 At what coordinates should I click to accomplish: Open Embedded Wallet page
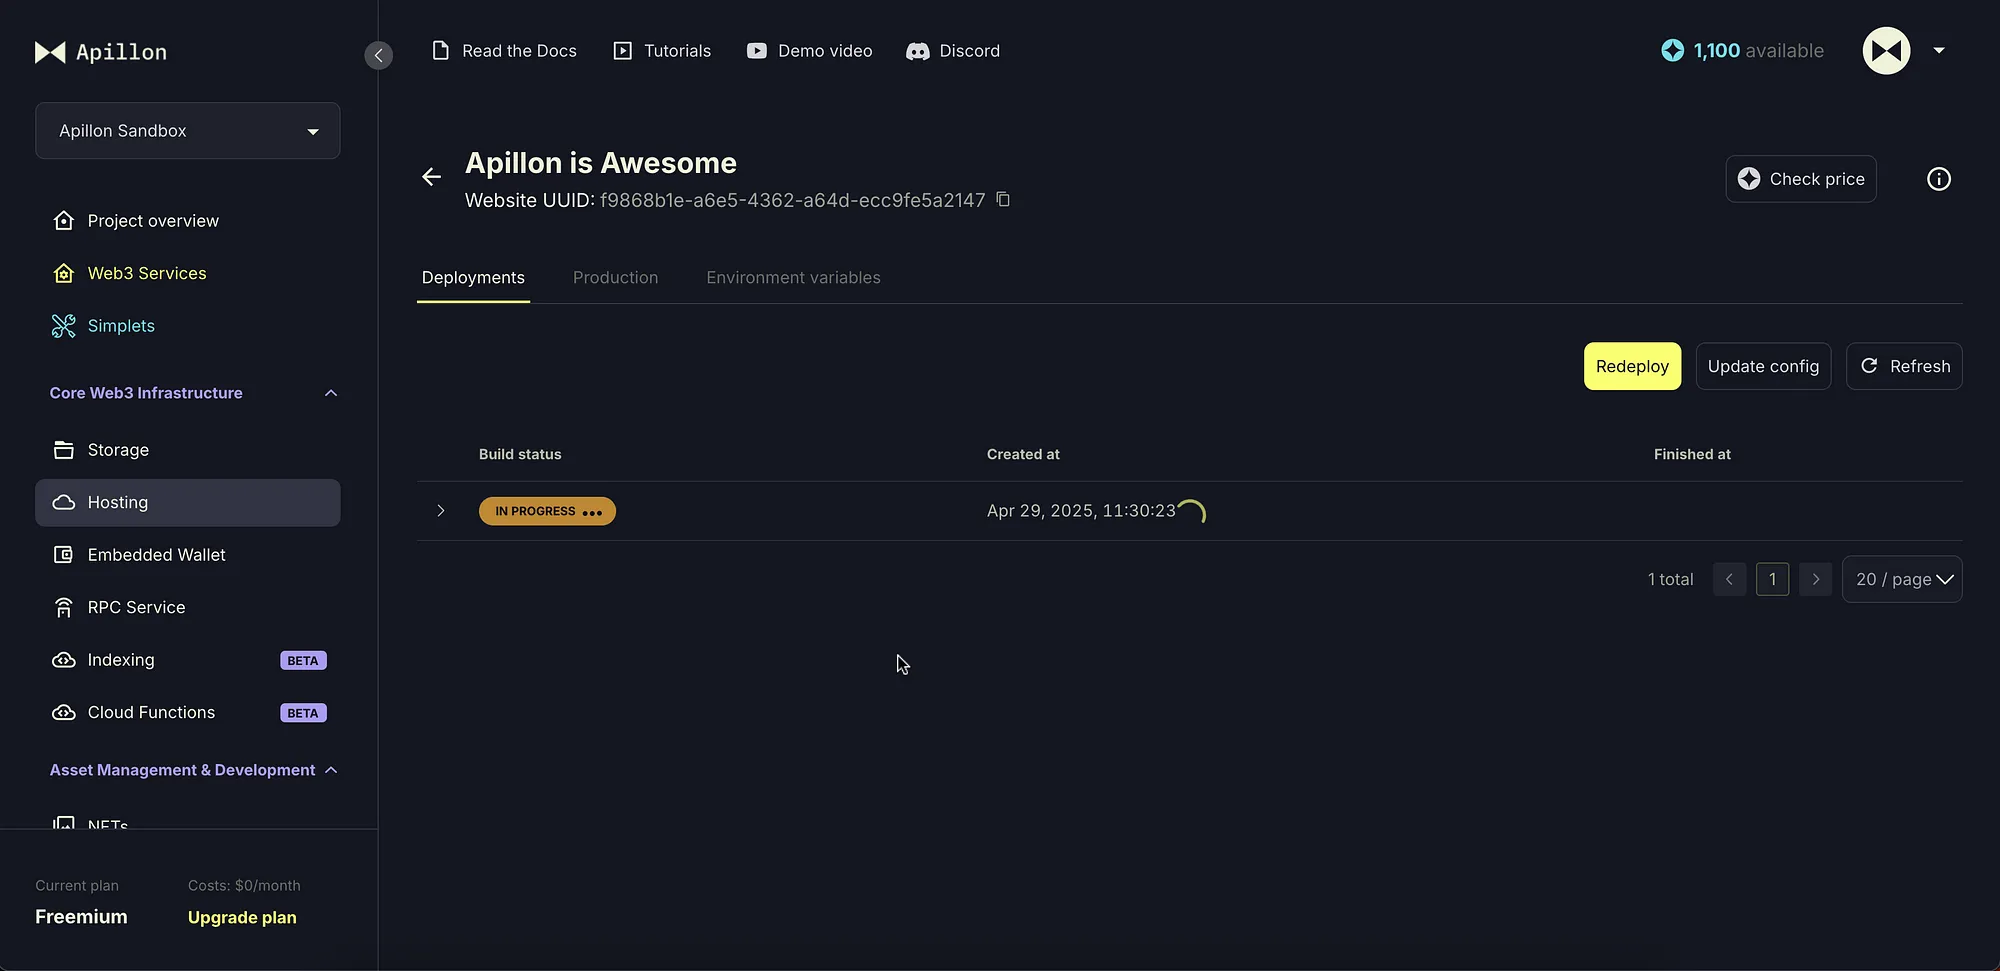coord(188,555)
